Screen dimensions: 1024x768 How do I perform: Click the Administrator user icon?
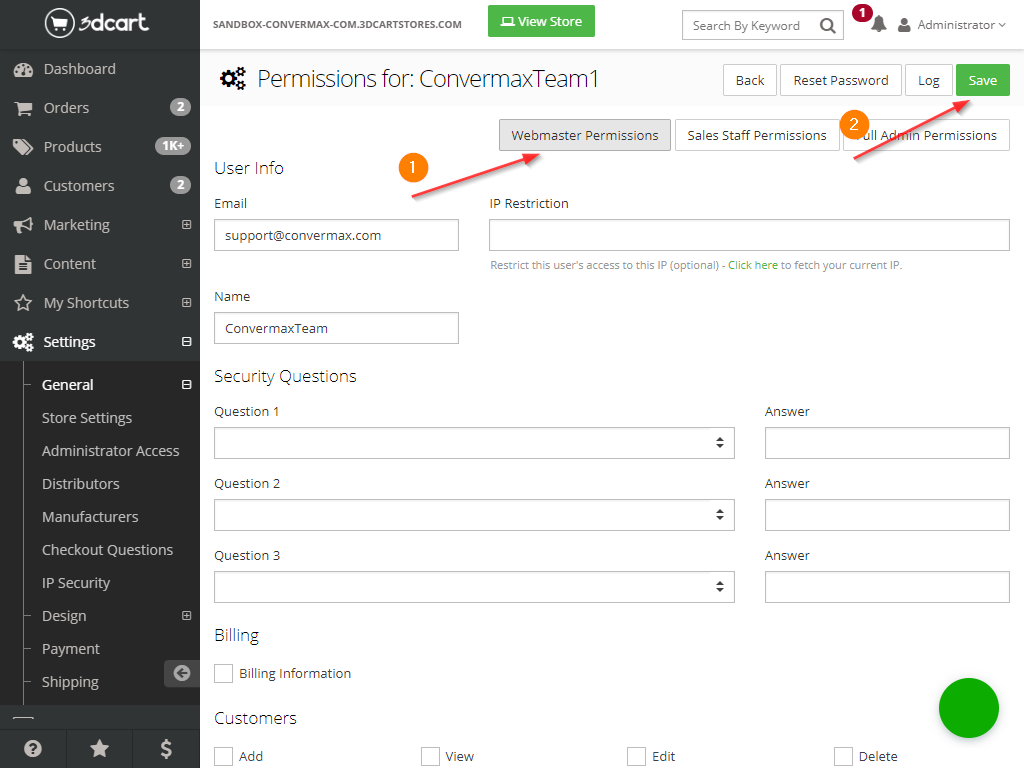(904, 25)
